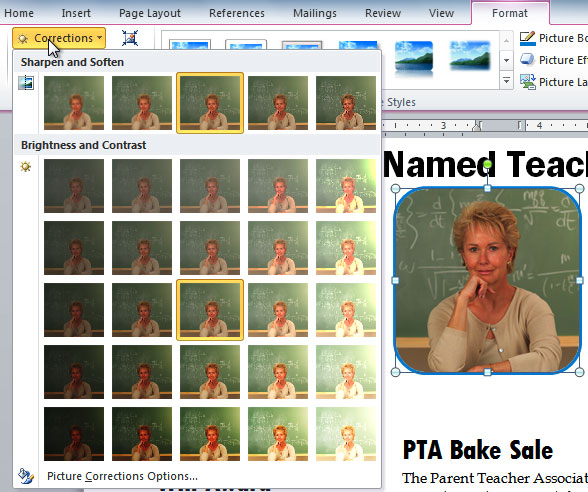
Task: Open the Review tab
Action: (383, 13)
